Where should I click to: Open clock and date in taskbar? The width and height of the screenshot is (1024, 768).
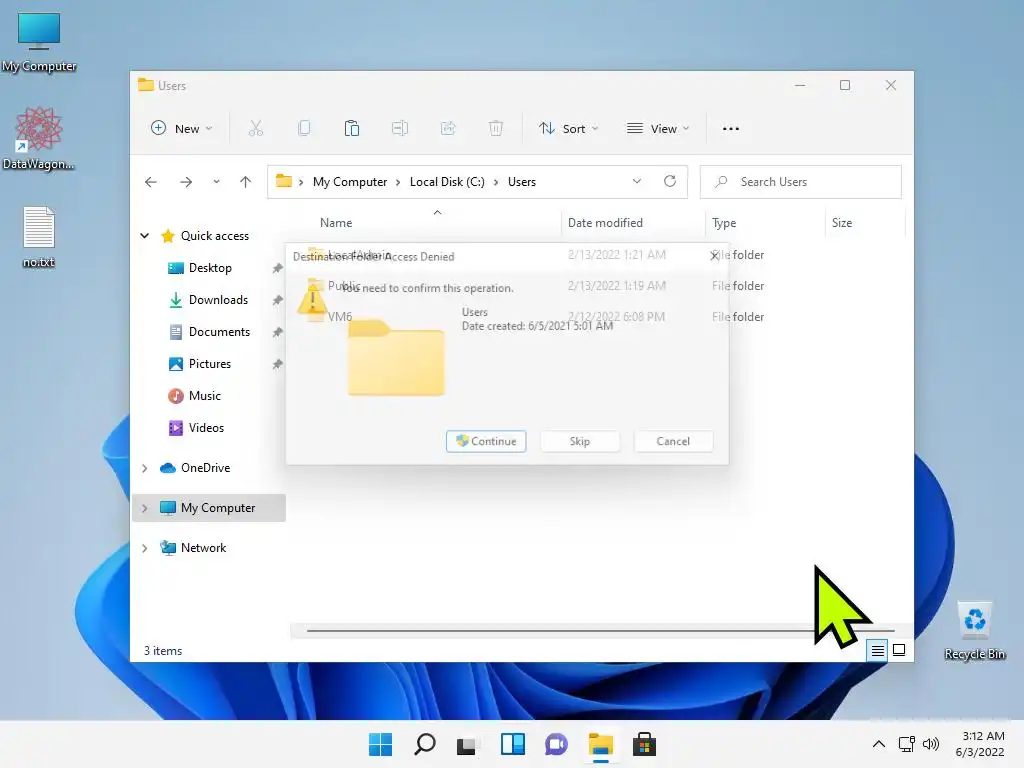(x=982, y=744)
